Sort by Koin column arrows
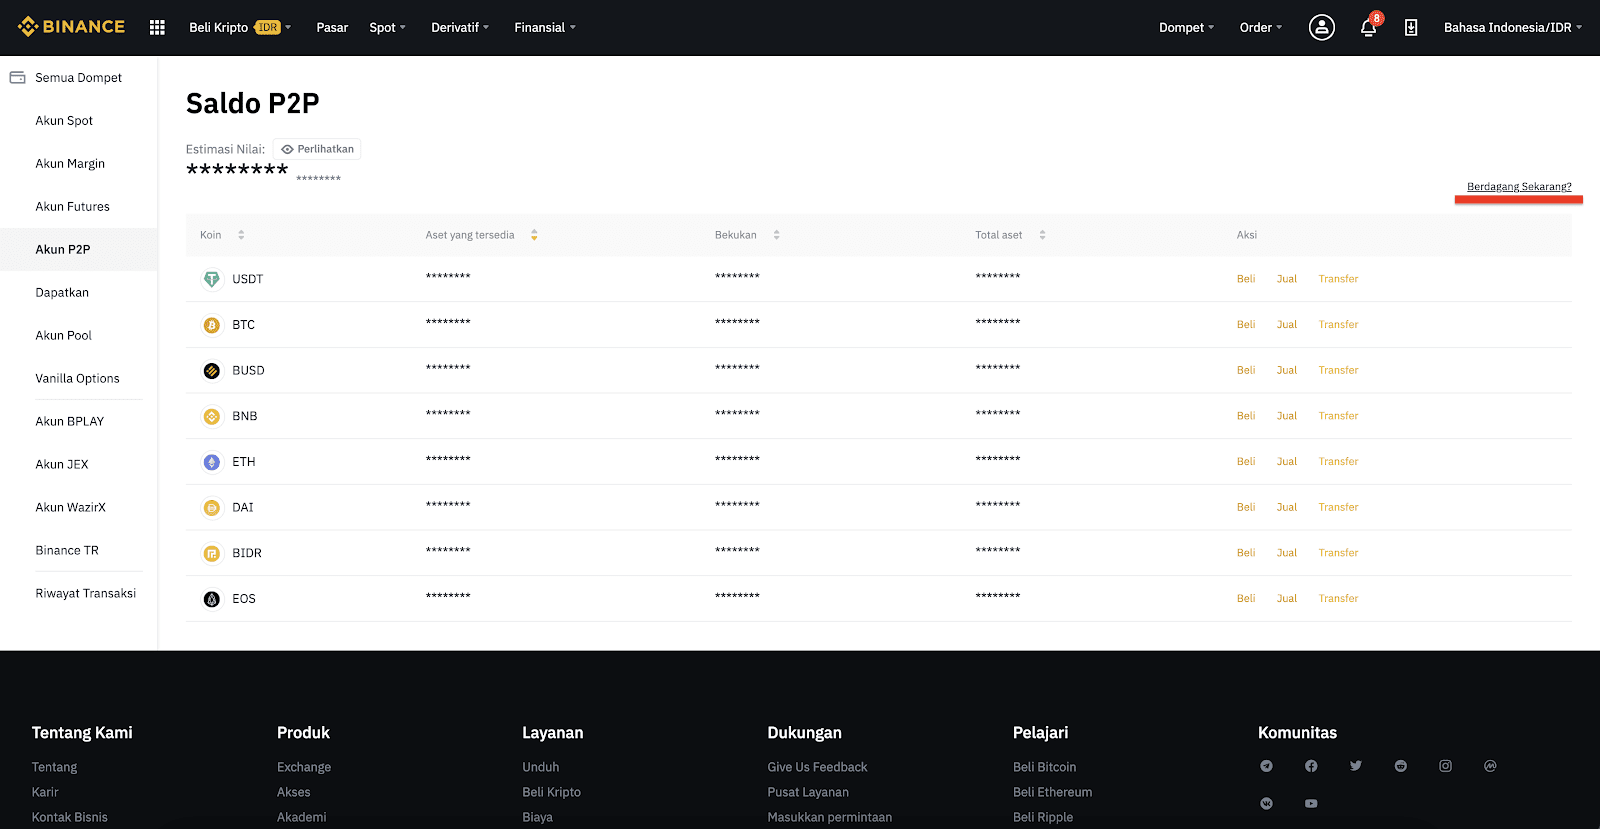 pyautogui.click(x=241, y=235)
